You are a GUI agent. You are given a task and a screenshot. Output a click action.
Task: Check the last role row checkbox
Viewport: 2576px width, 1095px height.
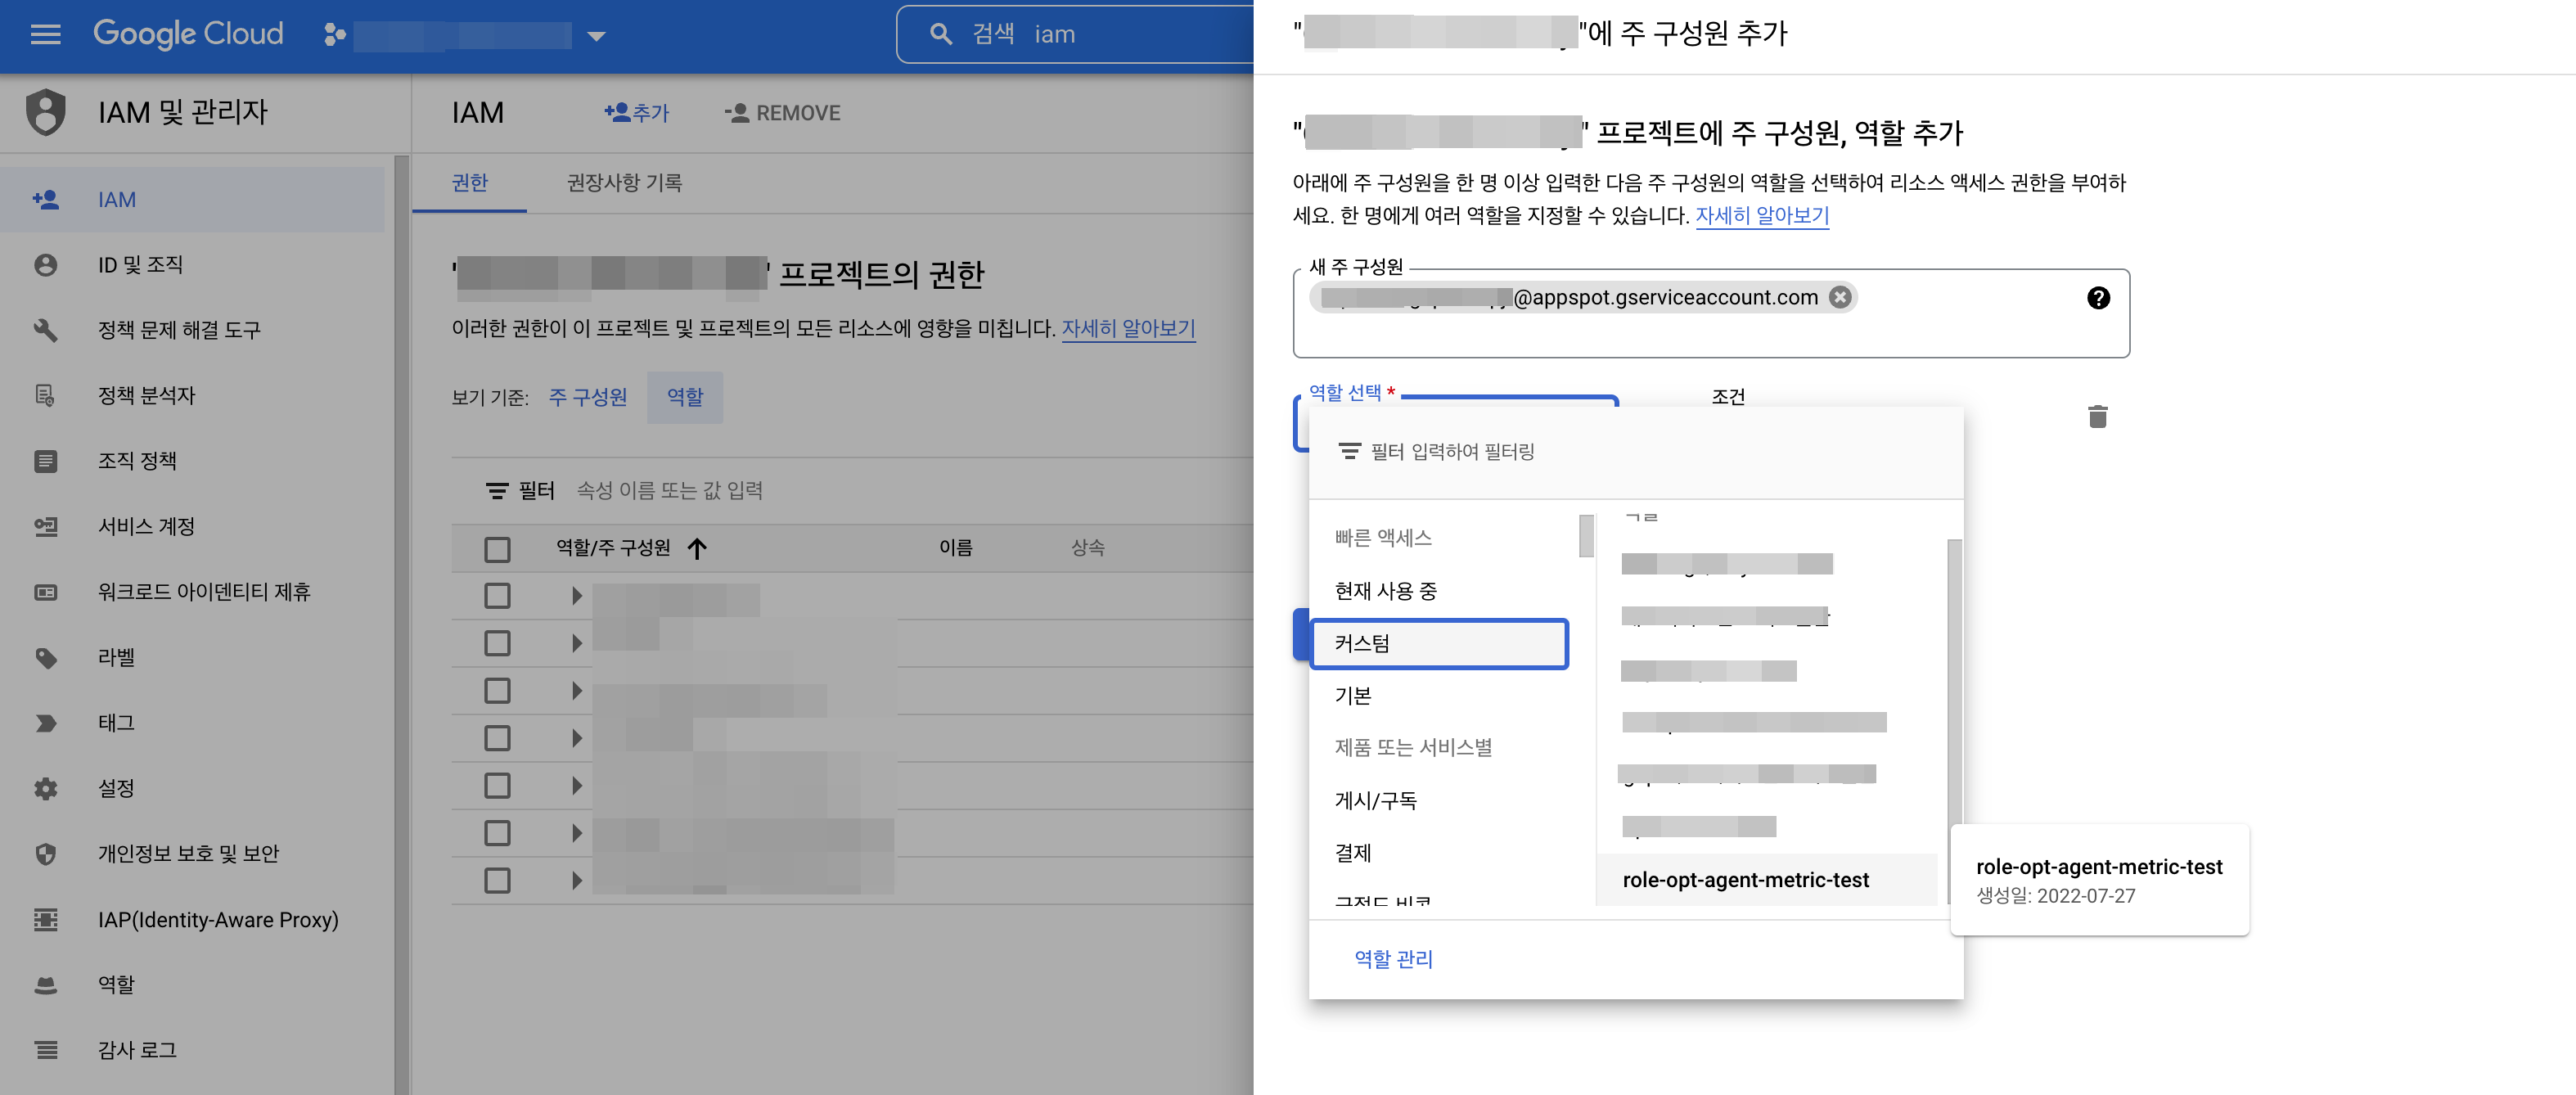coord(497,881)
